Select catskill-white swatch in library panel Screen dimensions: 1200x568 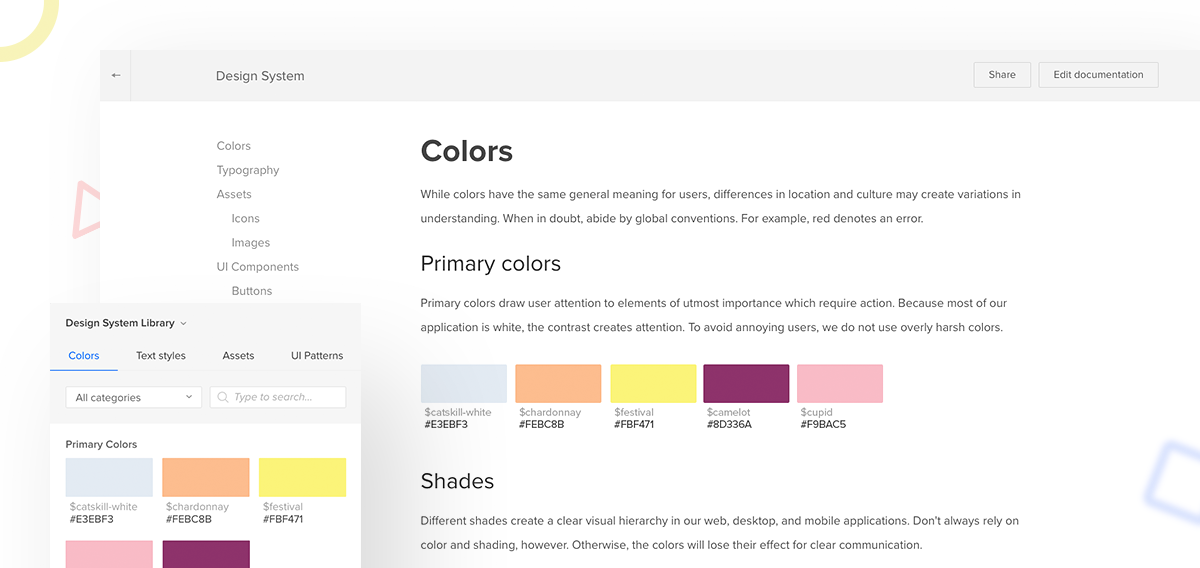(109, 477)
